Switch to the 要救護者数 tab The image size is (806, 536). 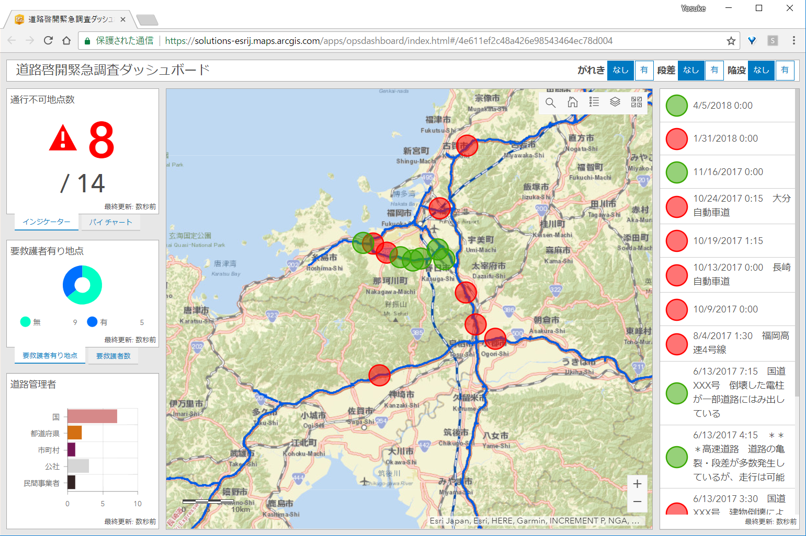click(113, 356)
